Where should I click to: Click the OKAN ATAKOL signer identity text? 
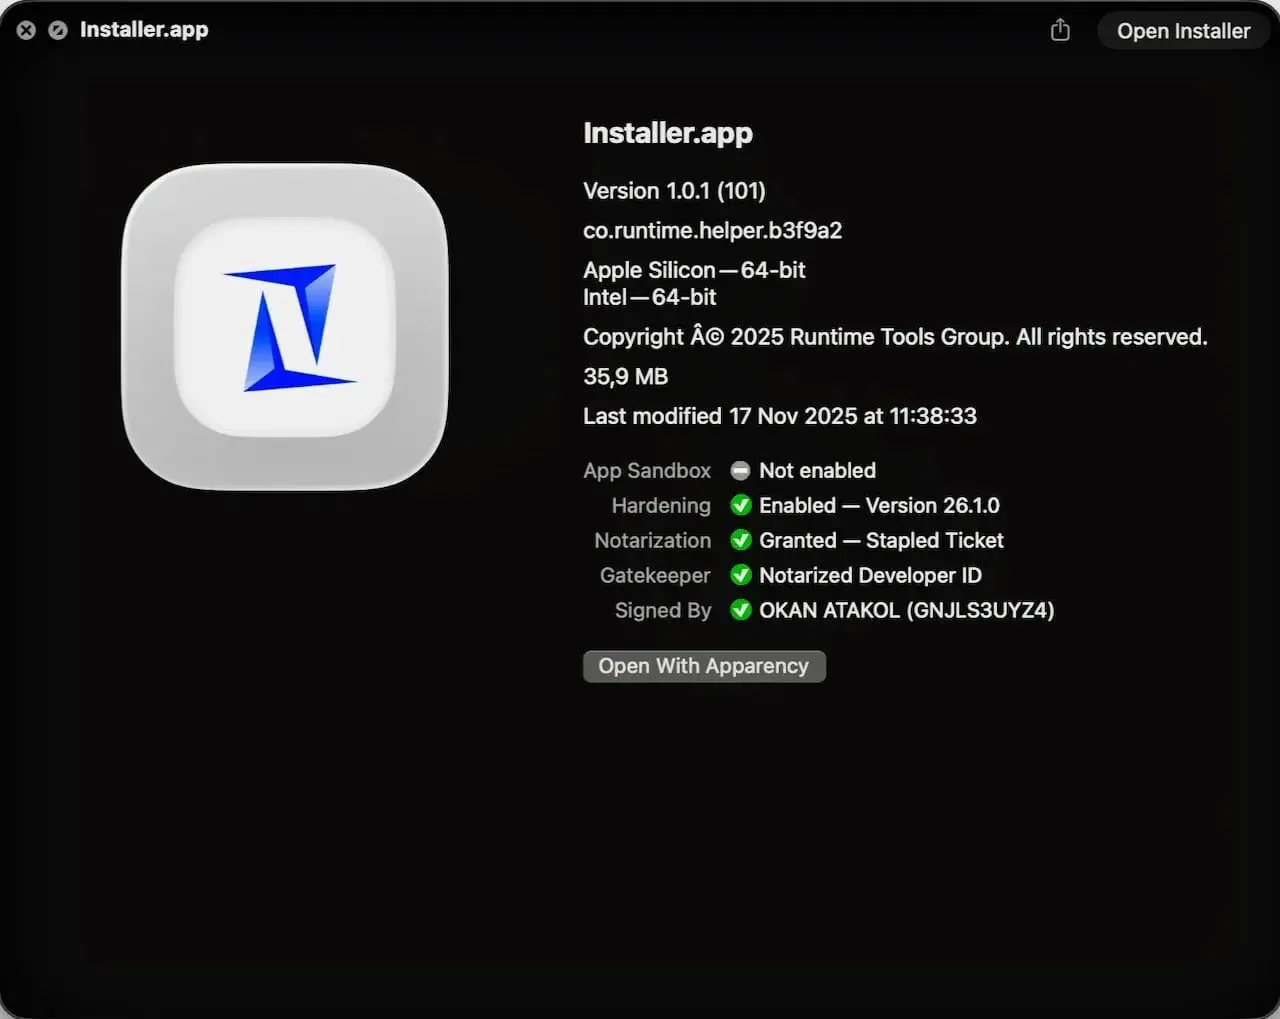click(906, 610)
